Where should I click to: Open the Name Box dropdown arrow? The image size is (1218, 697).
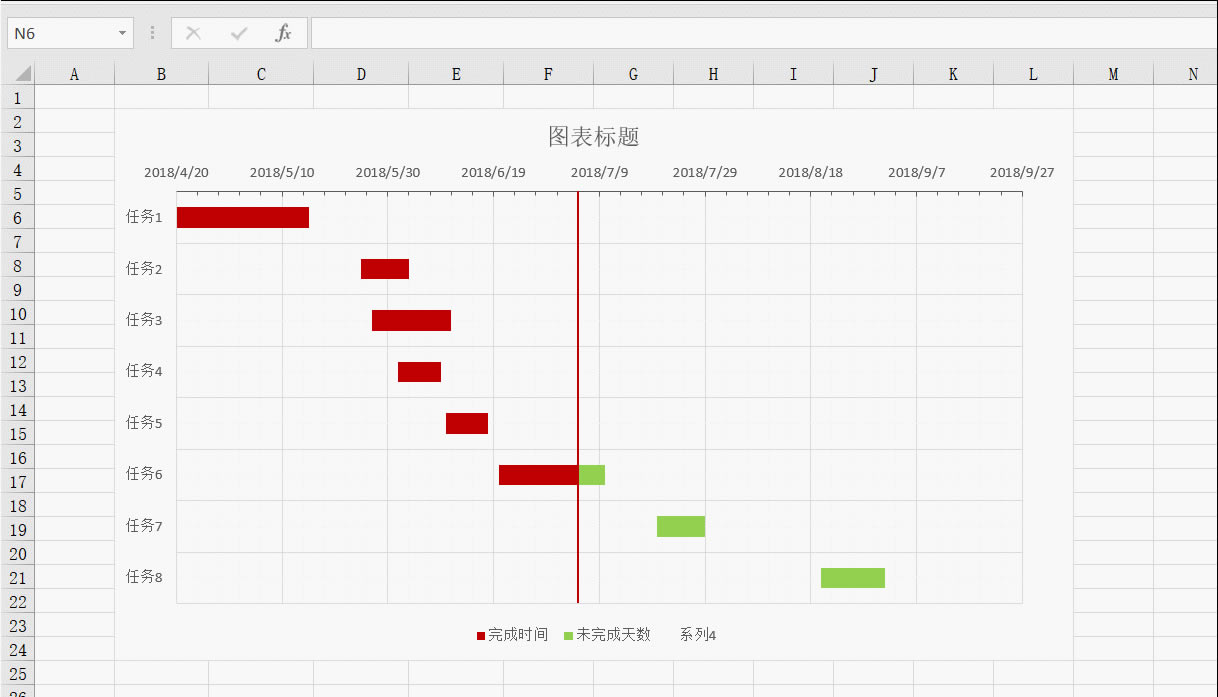coord(123,33)
